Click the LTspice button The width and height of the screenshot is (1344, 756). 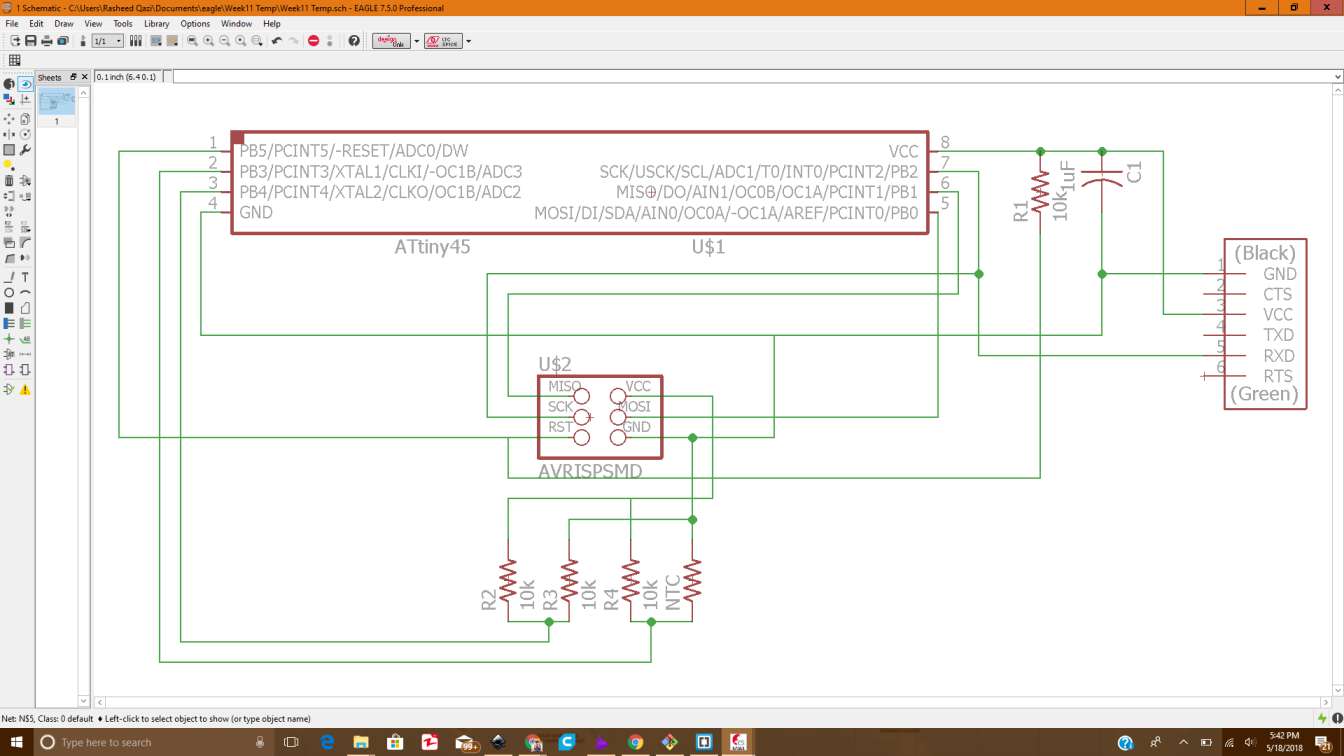pyautogui.click(x=443, y=41)
